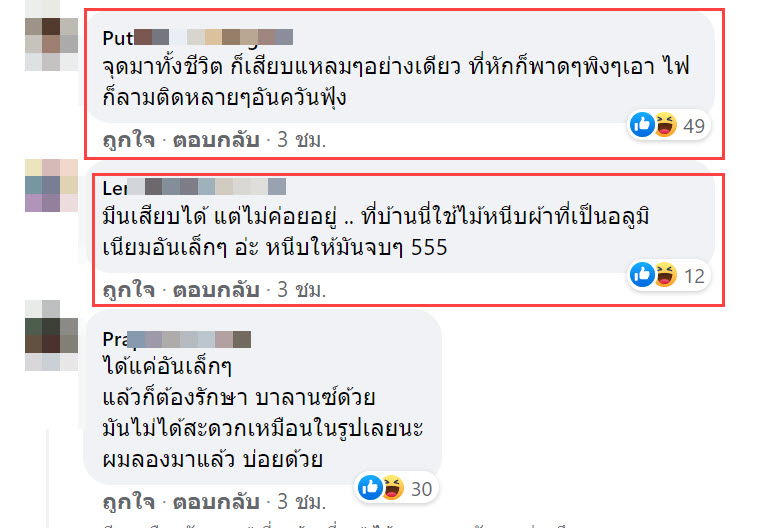
Task: Like the first comment via ถูกใจ
Action: [x=129, y=140]
